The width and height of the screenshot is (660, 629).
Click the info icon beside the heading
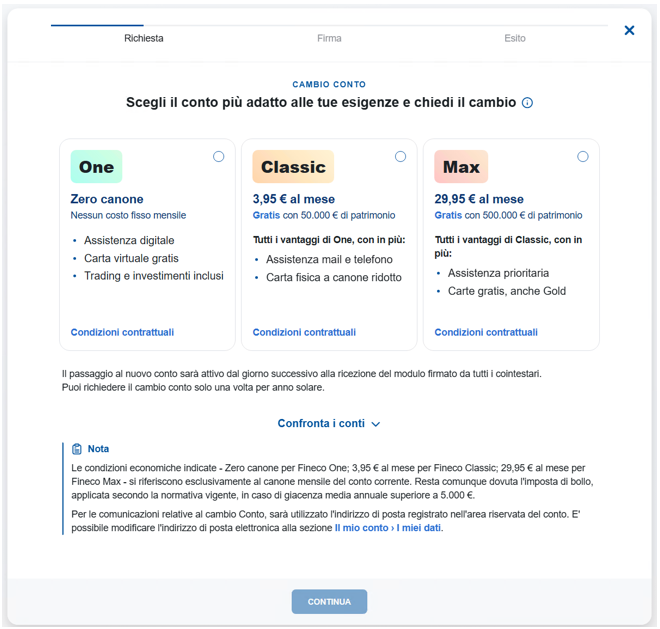pos(527,103)
